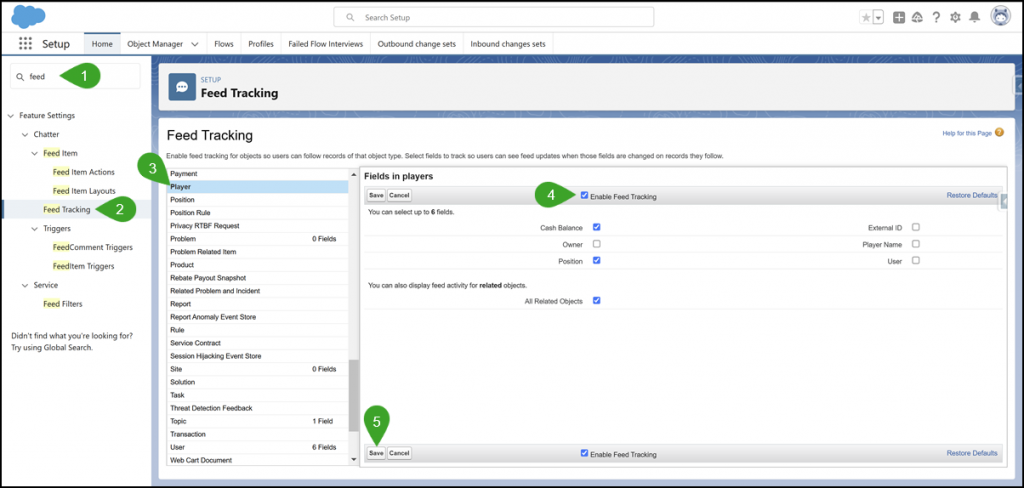Open Feed Filters in sidebar

click(x=63, y=304)
